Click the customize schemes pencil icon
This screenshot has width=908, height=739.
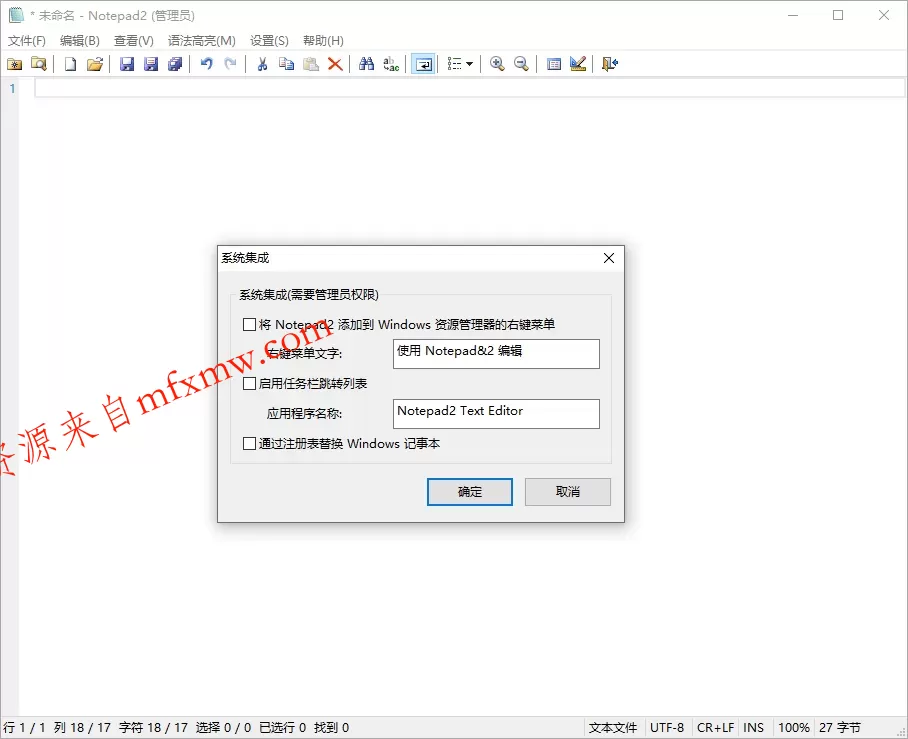(x=578, y=64)
